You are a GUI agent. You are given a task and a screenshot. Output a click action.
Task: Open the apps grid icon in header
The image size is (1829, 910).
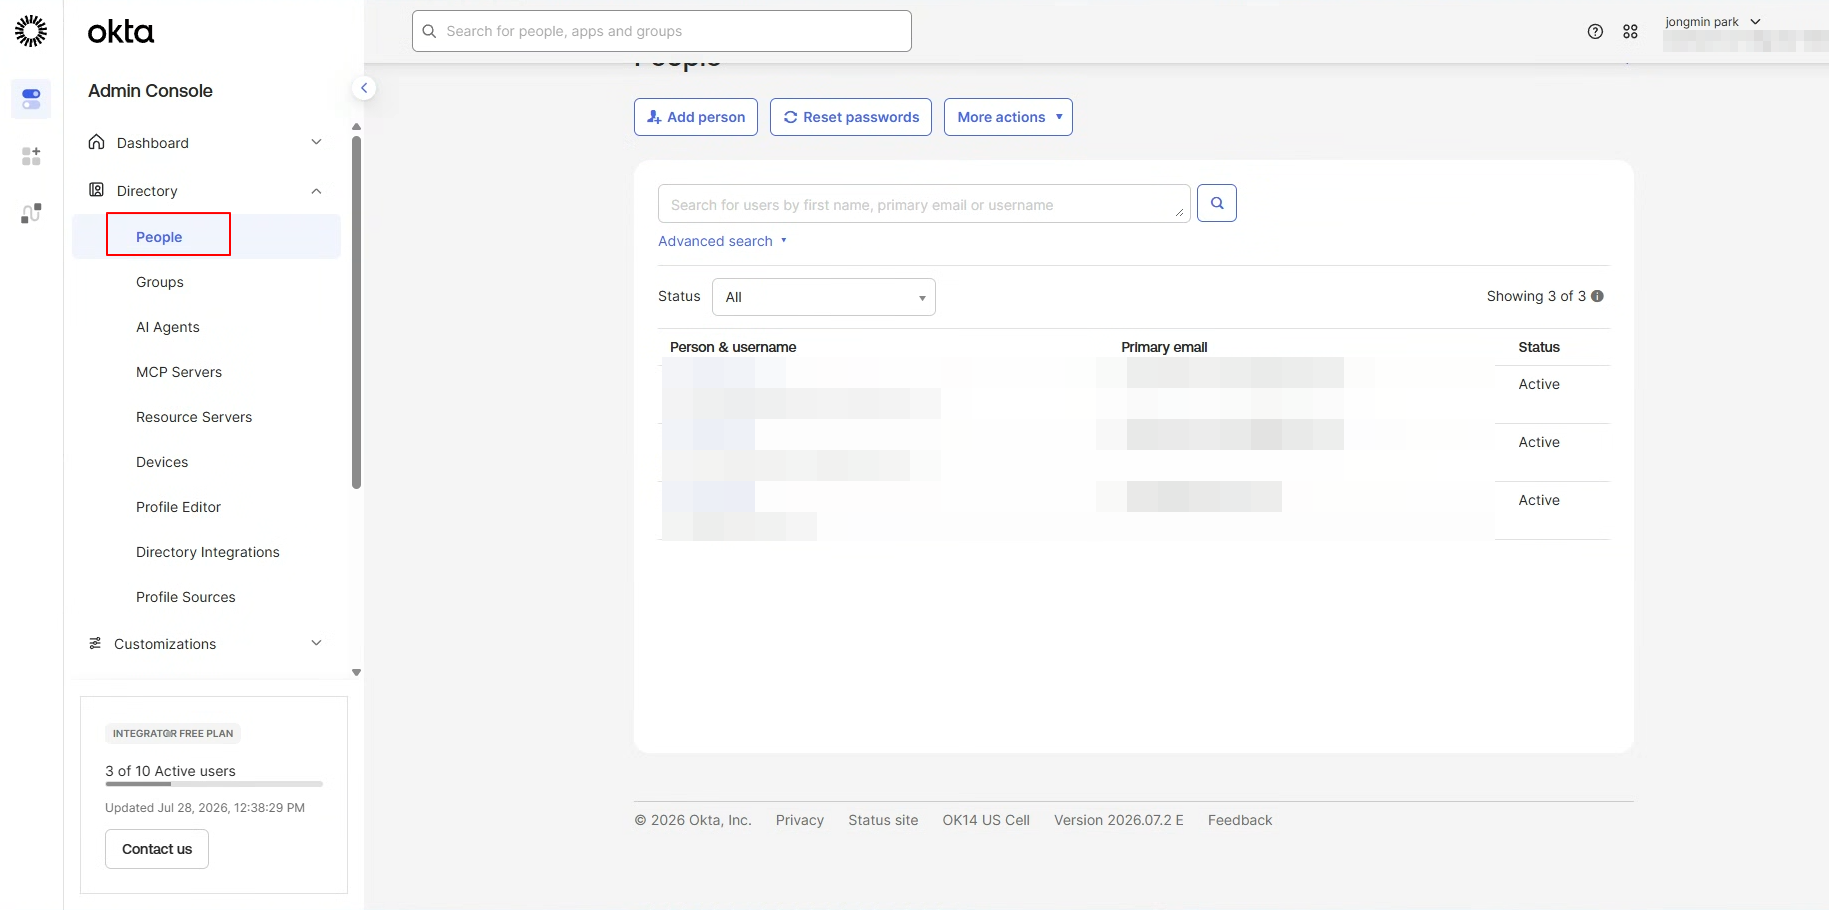point(1630,32)
